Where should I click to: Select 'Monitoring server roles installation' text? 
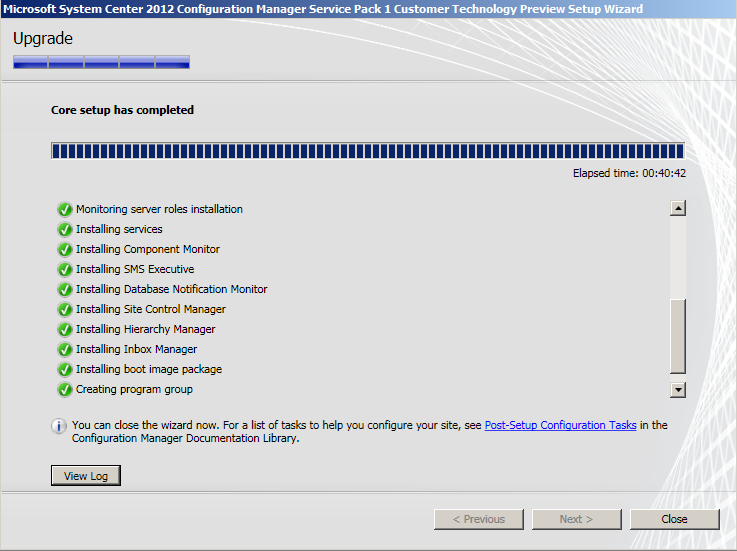(x=159, y=209)
